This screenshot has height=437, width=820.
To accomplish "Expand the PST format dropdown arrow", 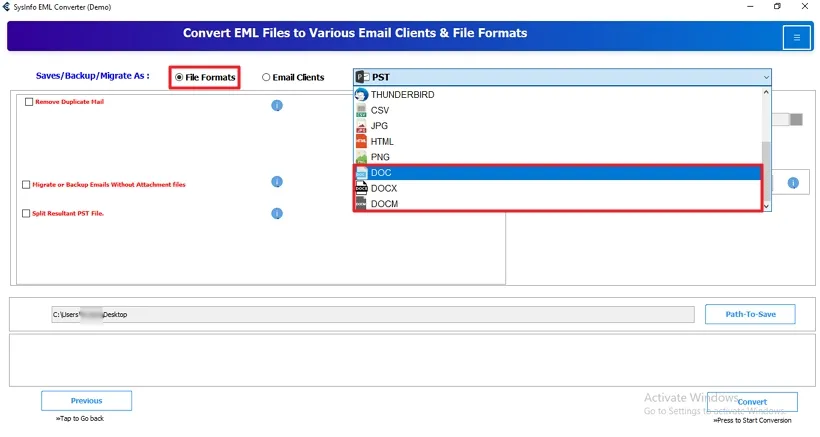I will coord(766,77).
